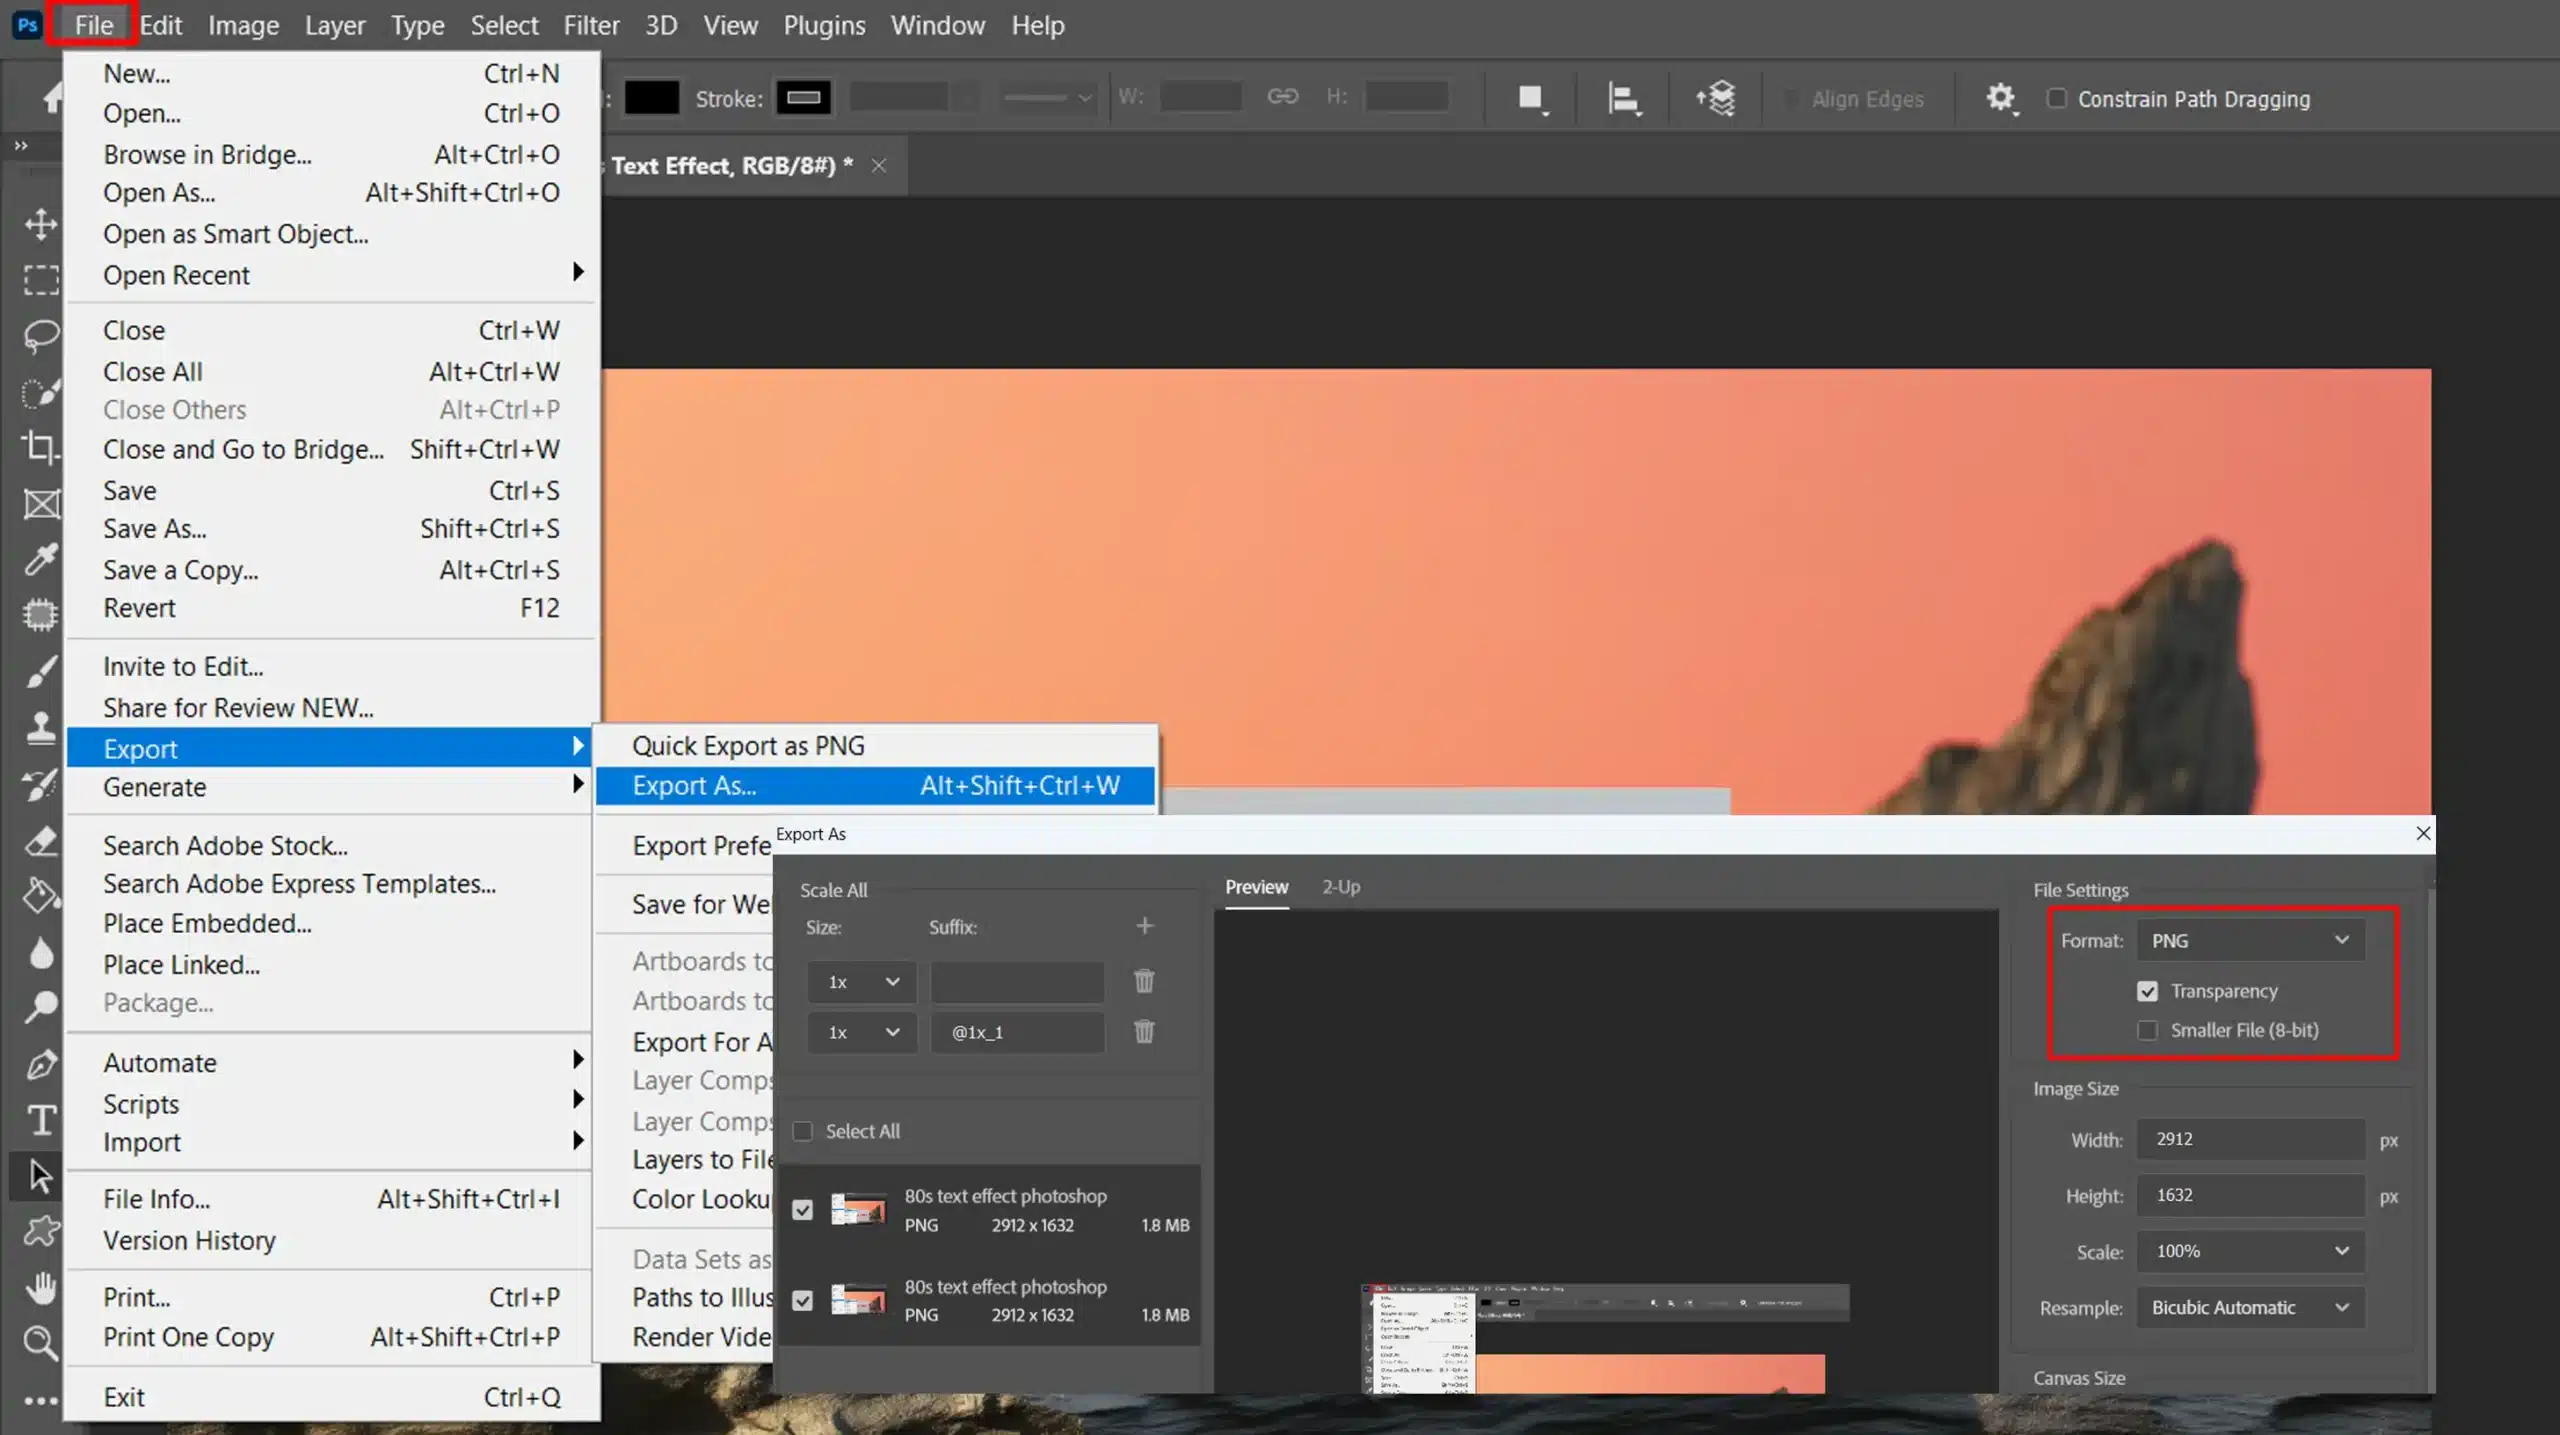Toggle Transparency checkbox in File Settings

[2147, 990]
